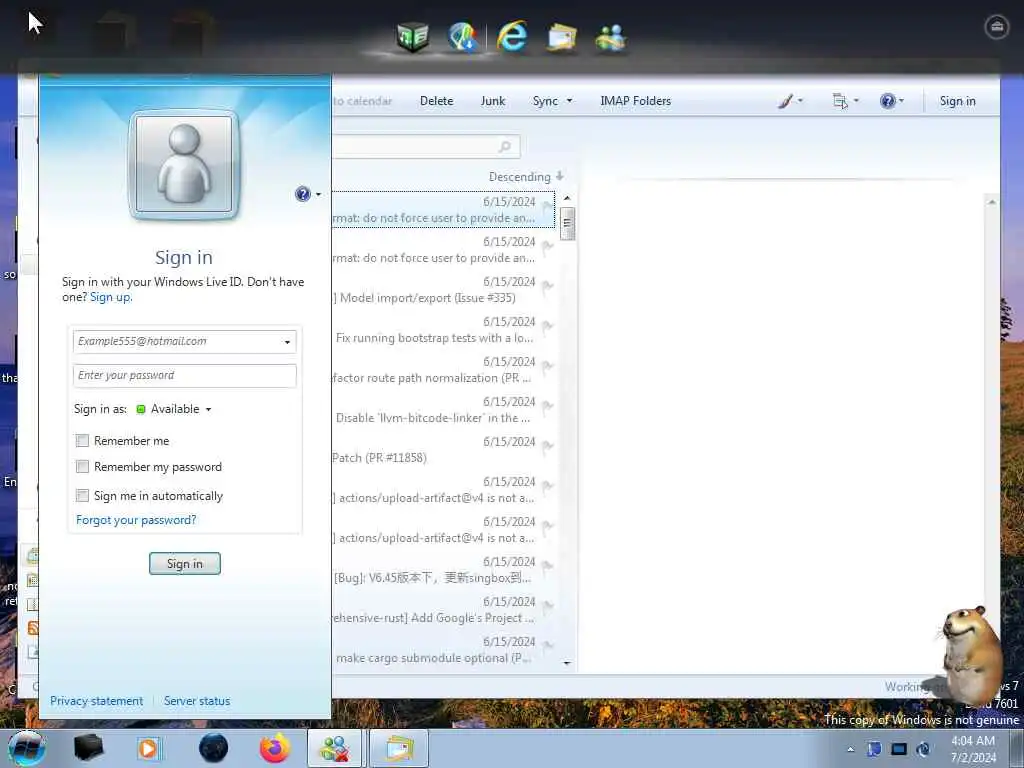This screenshot has width=1024, height=768.
Task: Click Descending sort arrow in message list
Action: click(560, 176)
